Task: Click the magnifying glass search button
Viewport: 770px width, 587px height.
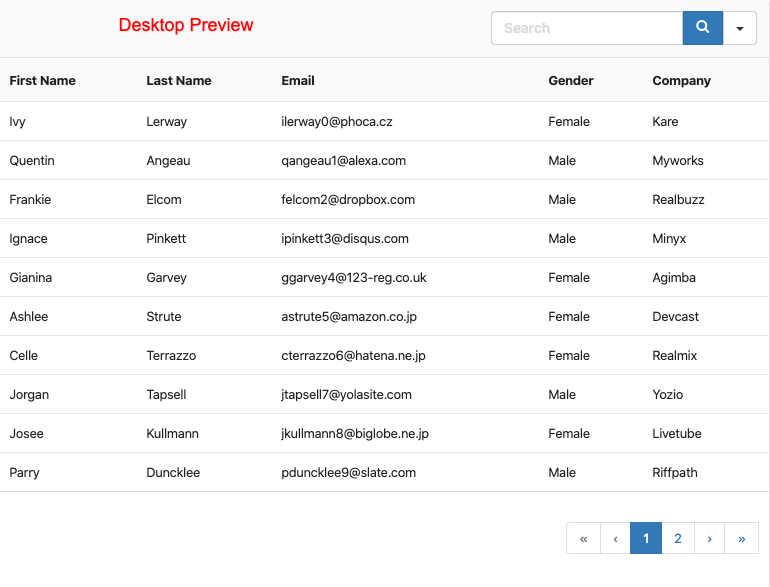Action: [702, 28]
